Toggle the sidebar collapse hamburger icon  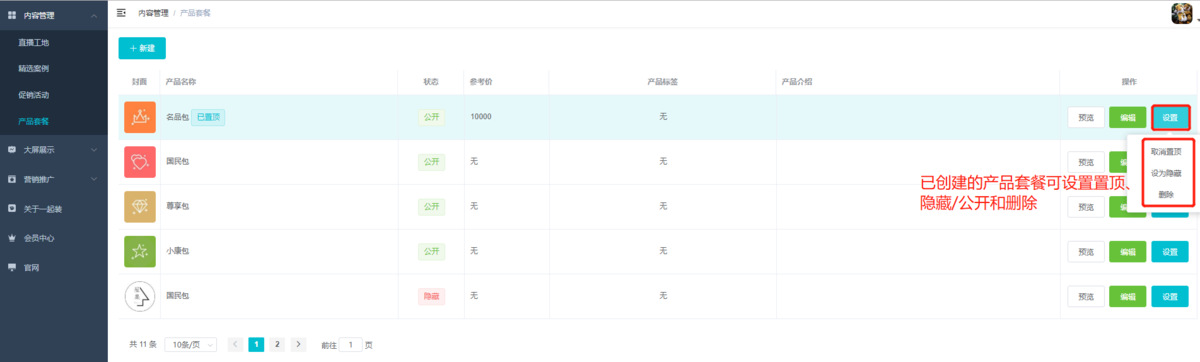tap(121, 13)
